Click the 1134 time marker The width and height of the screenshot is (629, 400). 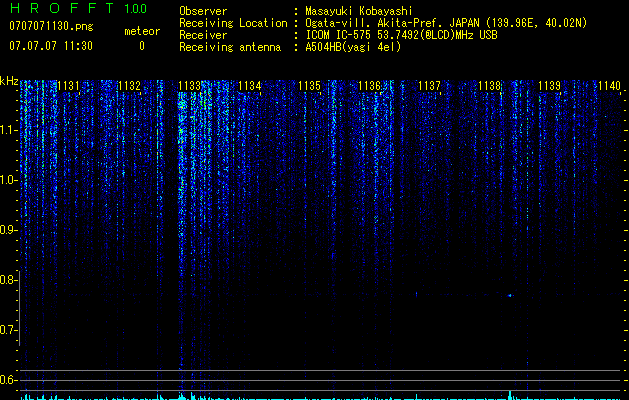[x=250, y=86]
